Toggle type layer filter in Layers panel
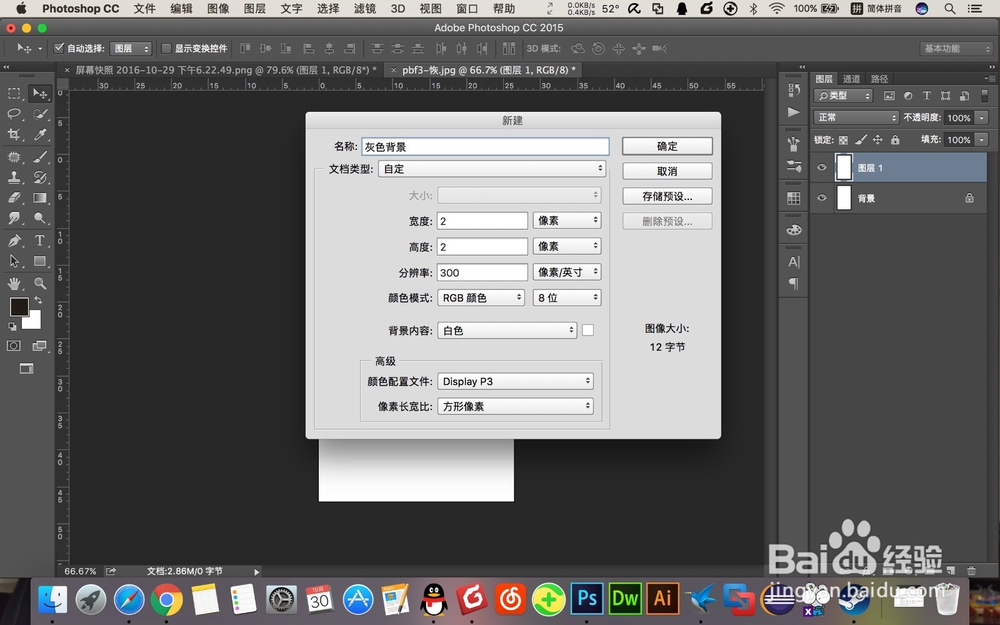The width and height of the screenshot is (1000, 625). point(927,96)
